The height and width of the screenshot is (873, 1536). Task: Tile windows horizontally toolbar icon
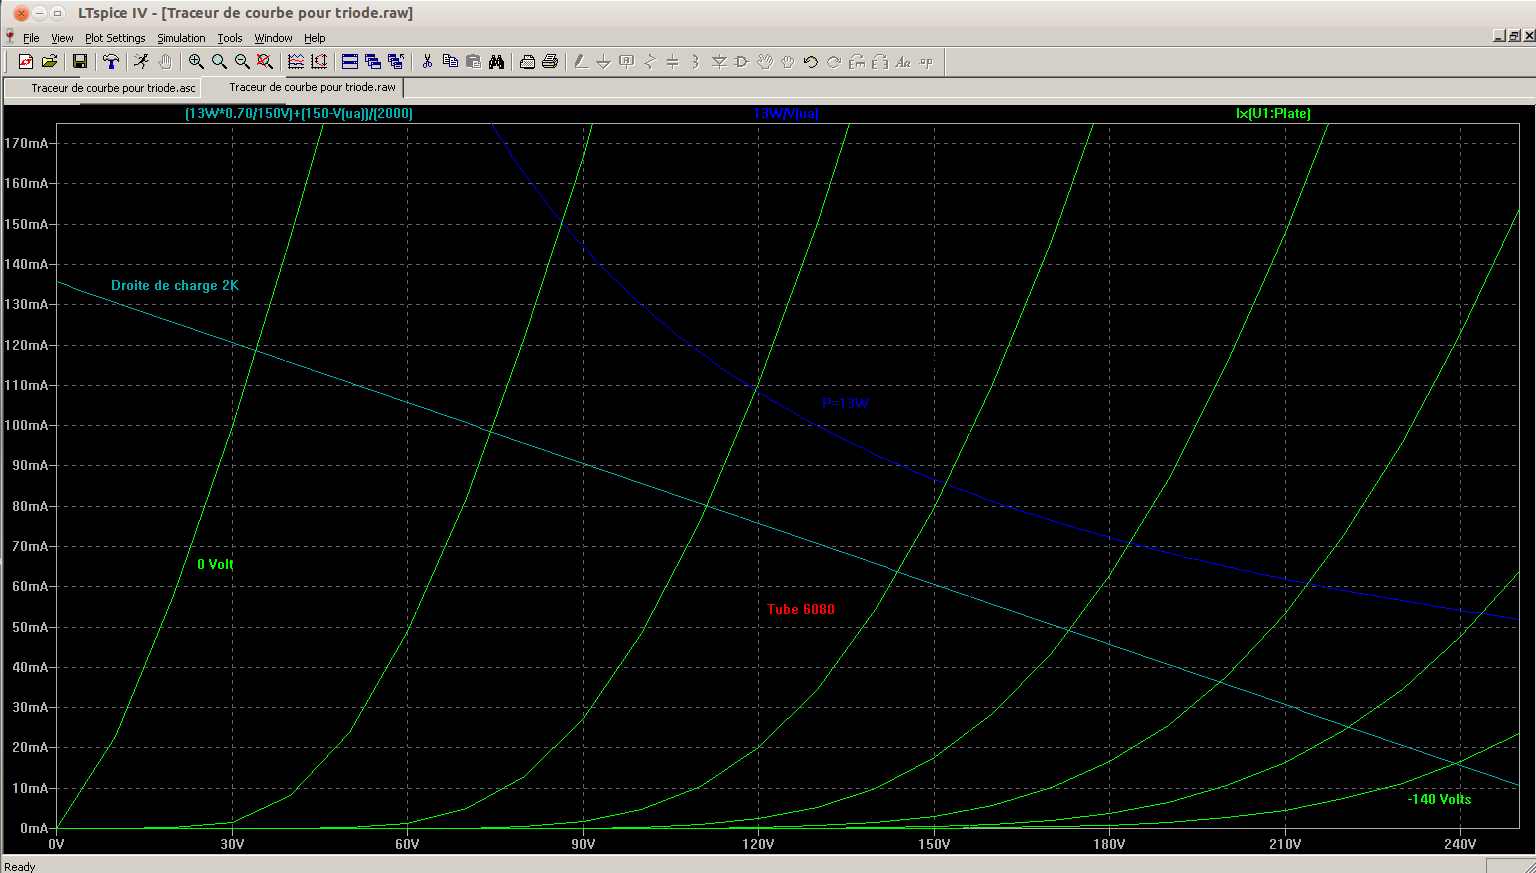point(350,62)
